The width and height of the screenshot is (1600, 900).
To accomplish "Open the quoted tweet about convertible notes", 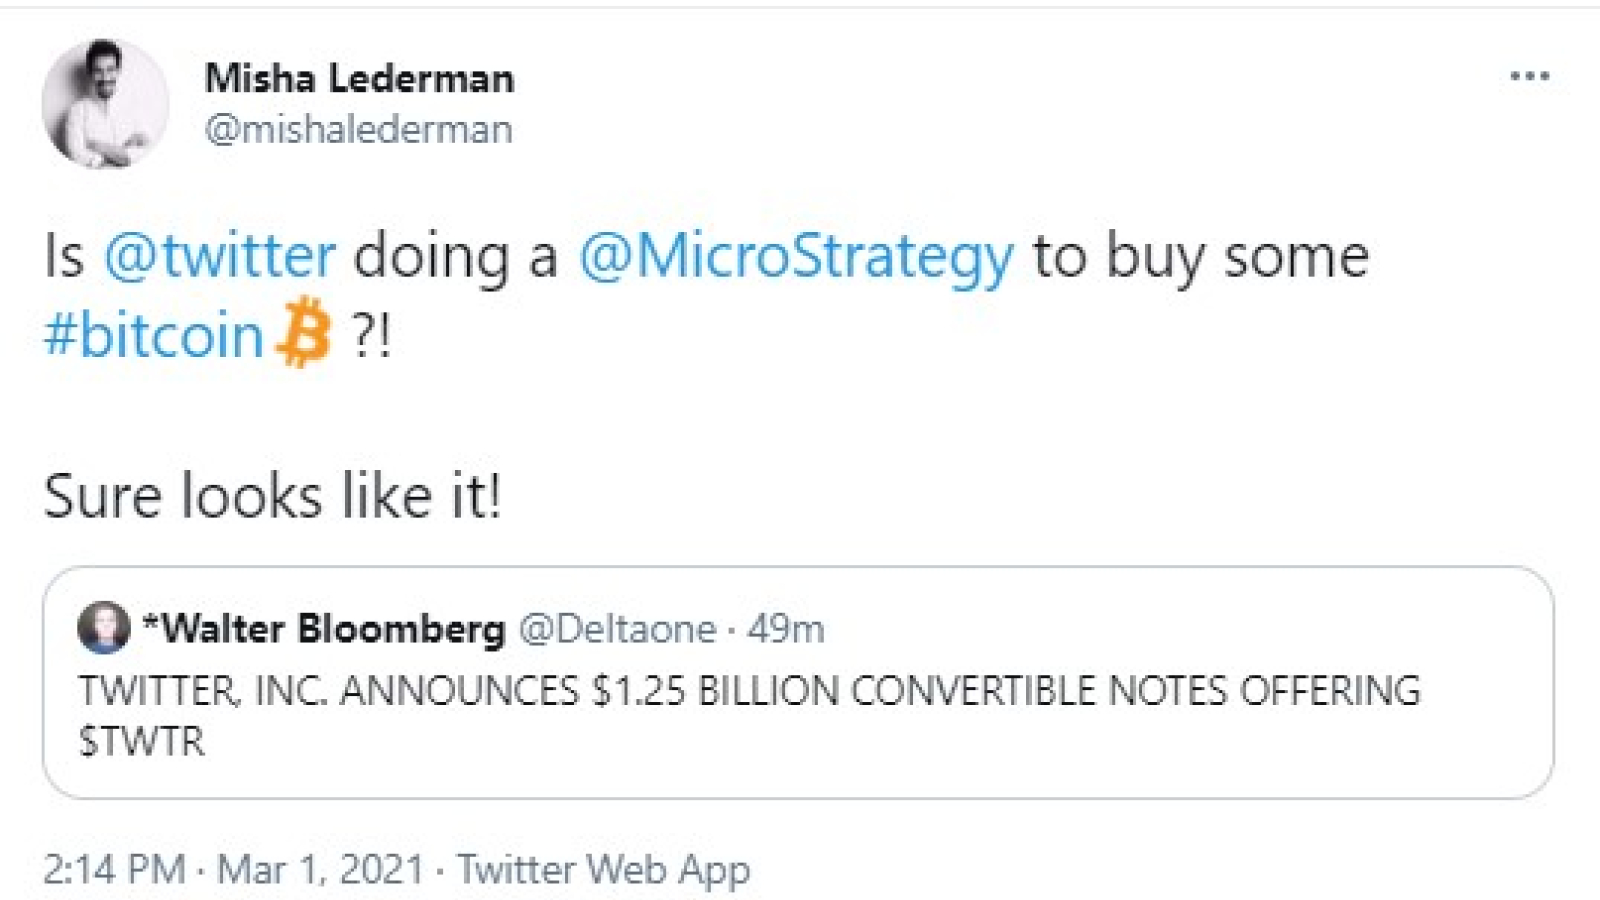I will pyautogui.click(x=798, y=682).
